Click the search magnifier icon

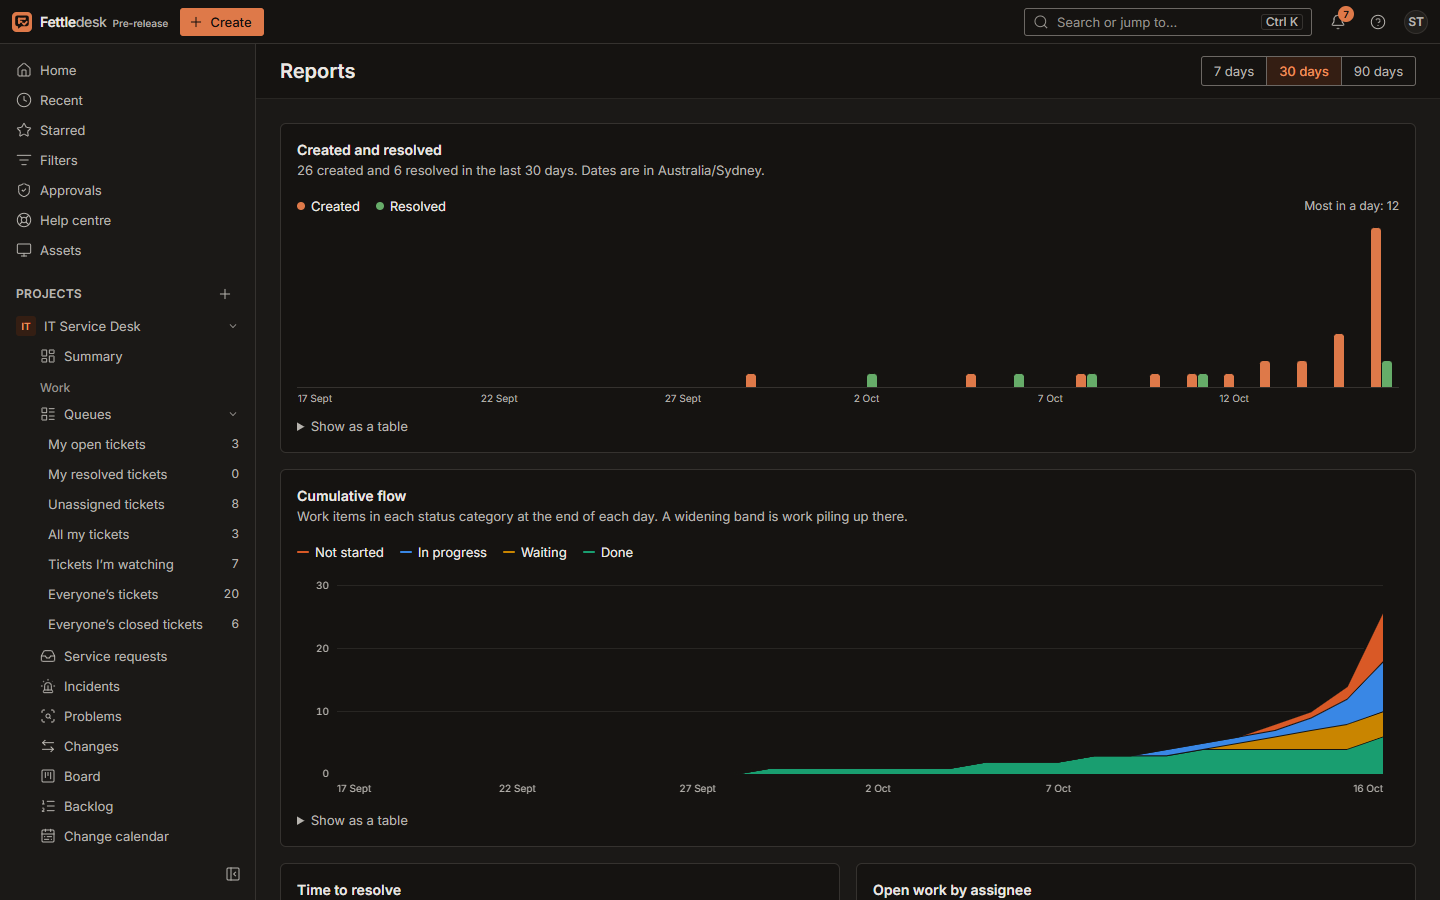1041,22
